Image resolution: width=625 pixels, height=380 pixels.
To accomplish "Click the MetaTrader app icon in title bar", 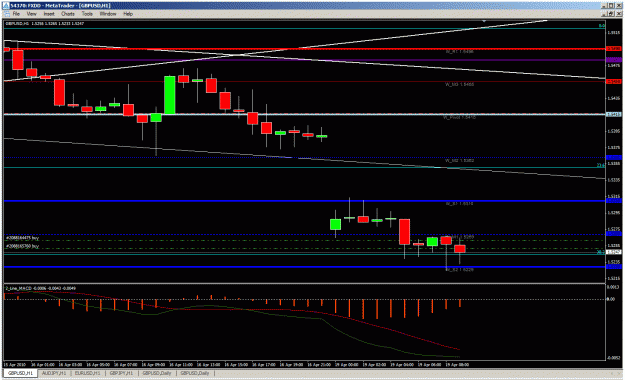I will [6, 6].
